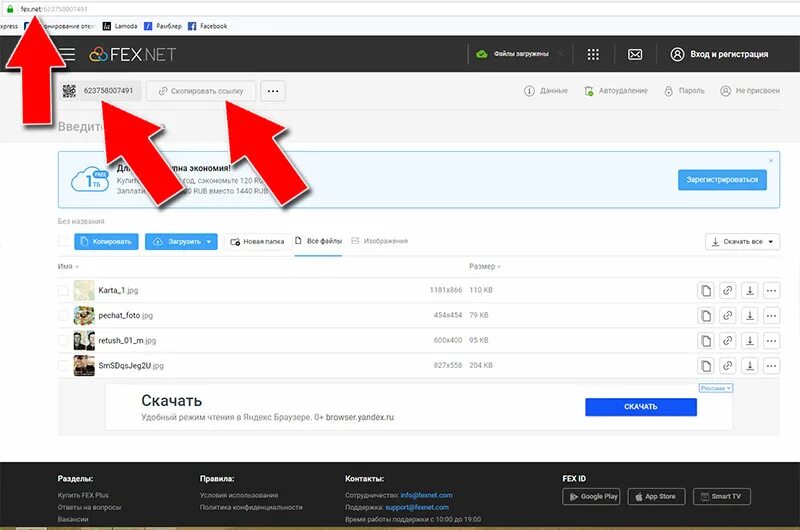Open more options for SmSDqsJeg2U.jpg

[x=771, y=365]
